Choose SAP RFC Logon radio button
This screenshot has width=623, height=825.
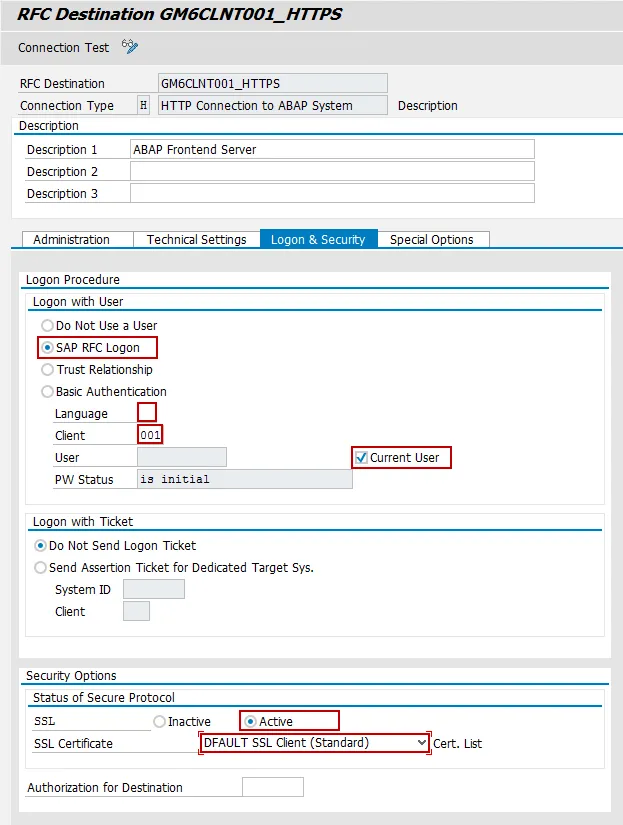click(48, 348)
